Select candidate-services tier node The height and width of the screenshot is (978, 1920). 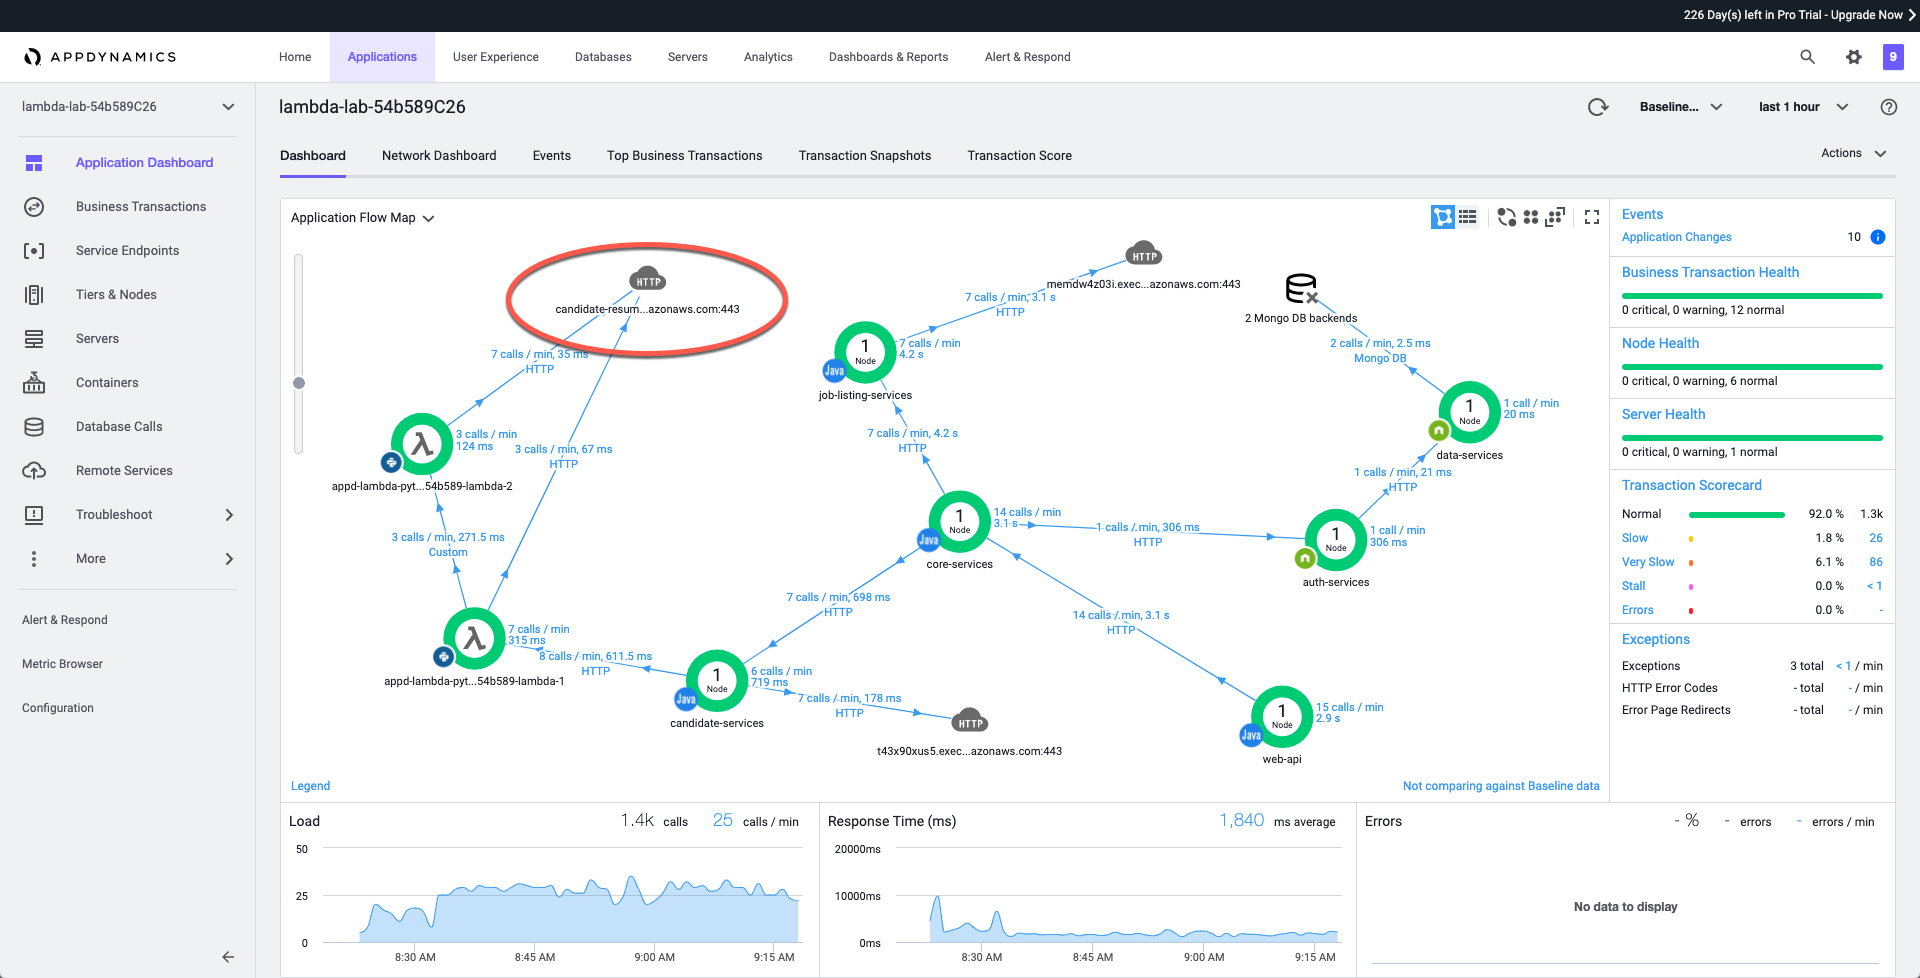click(x=717, y=680)
